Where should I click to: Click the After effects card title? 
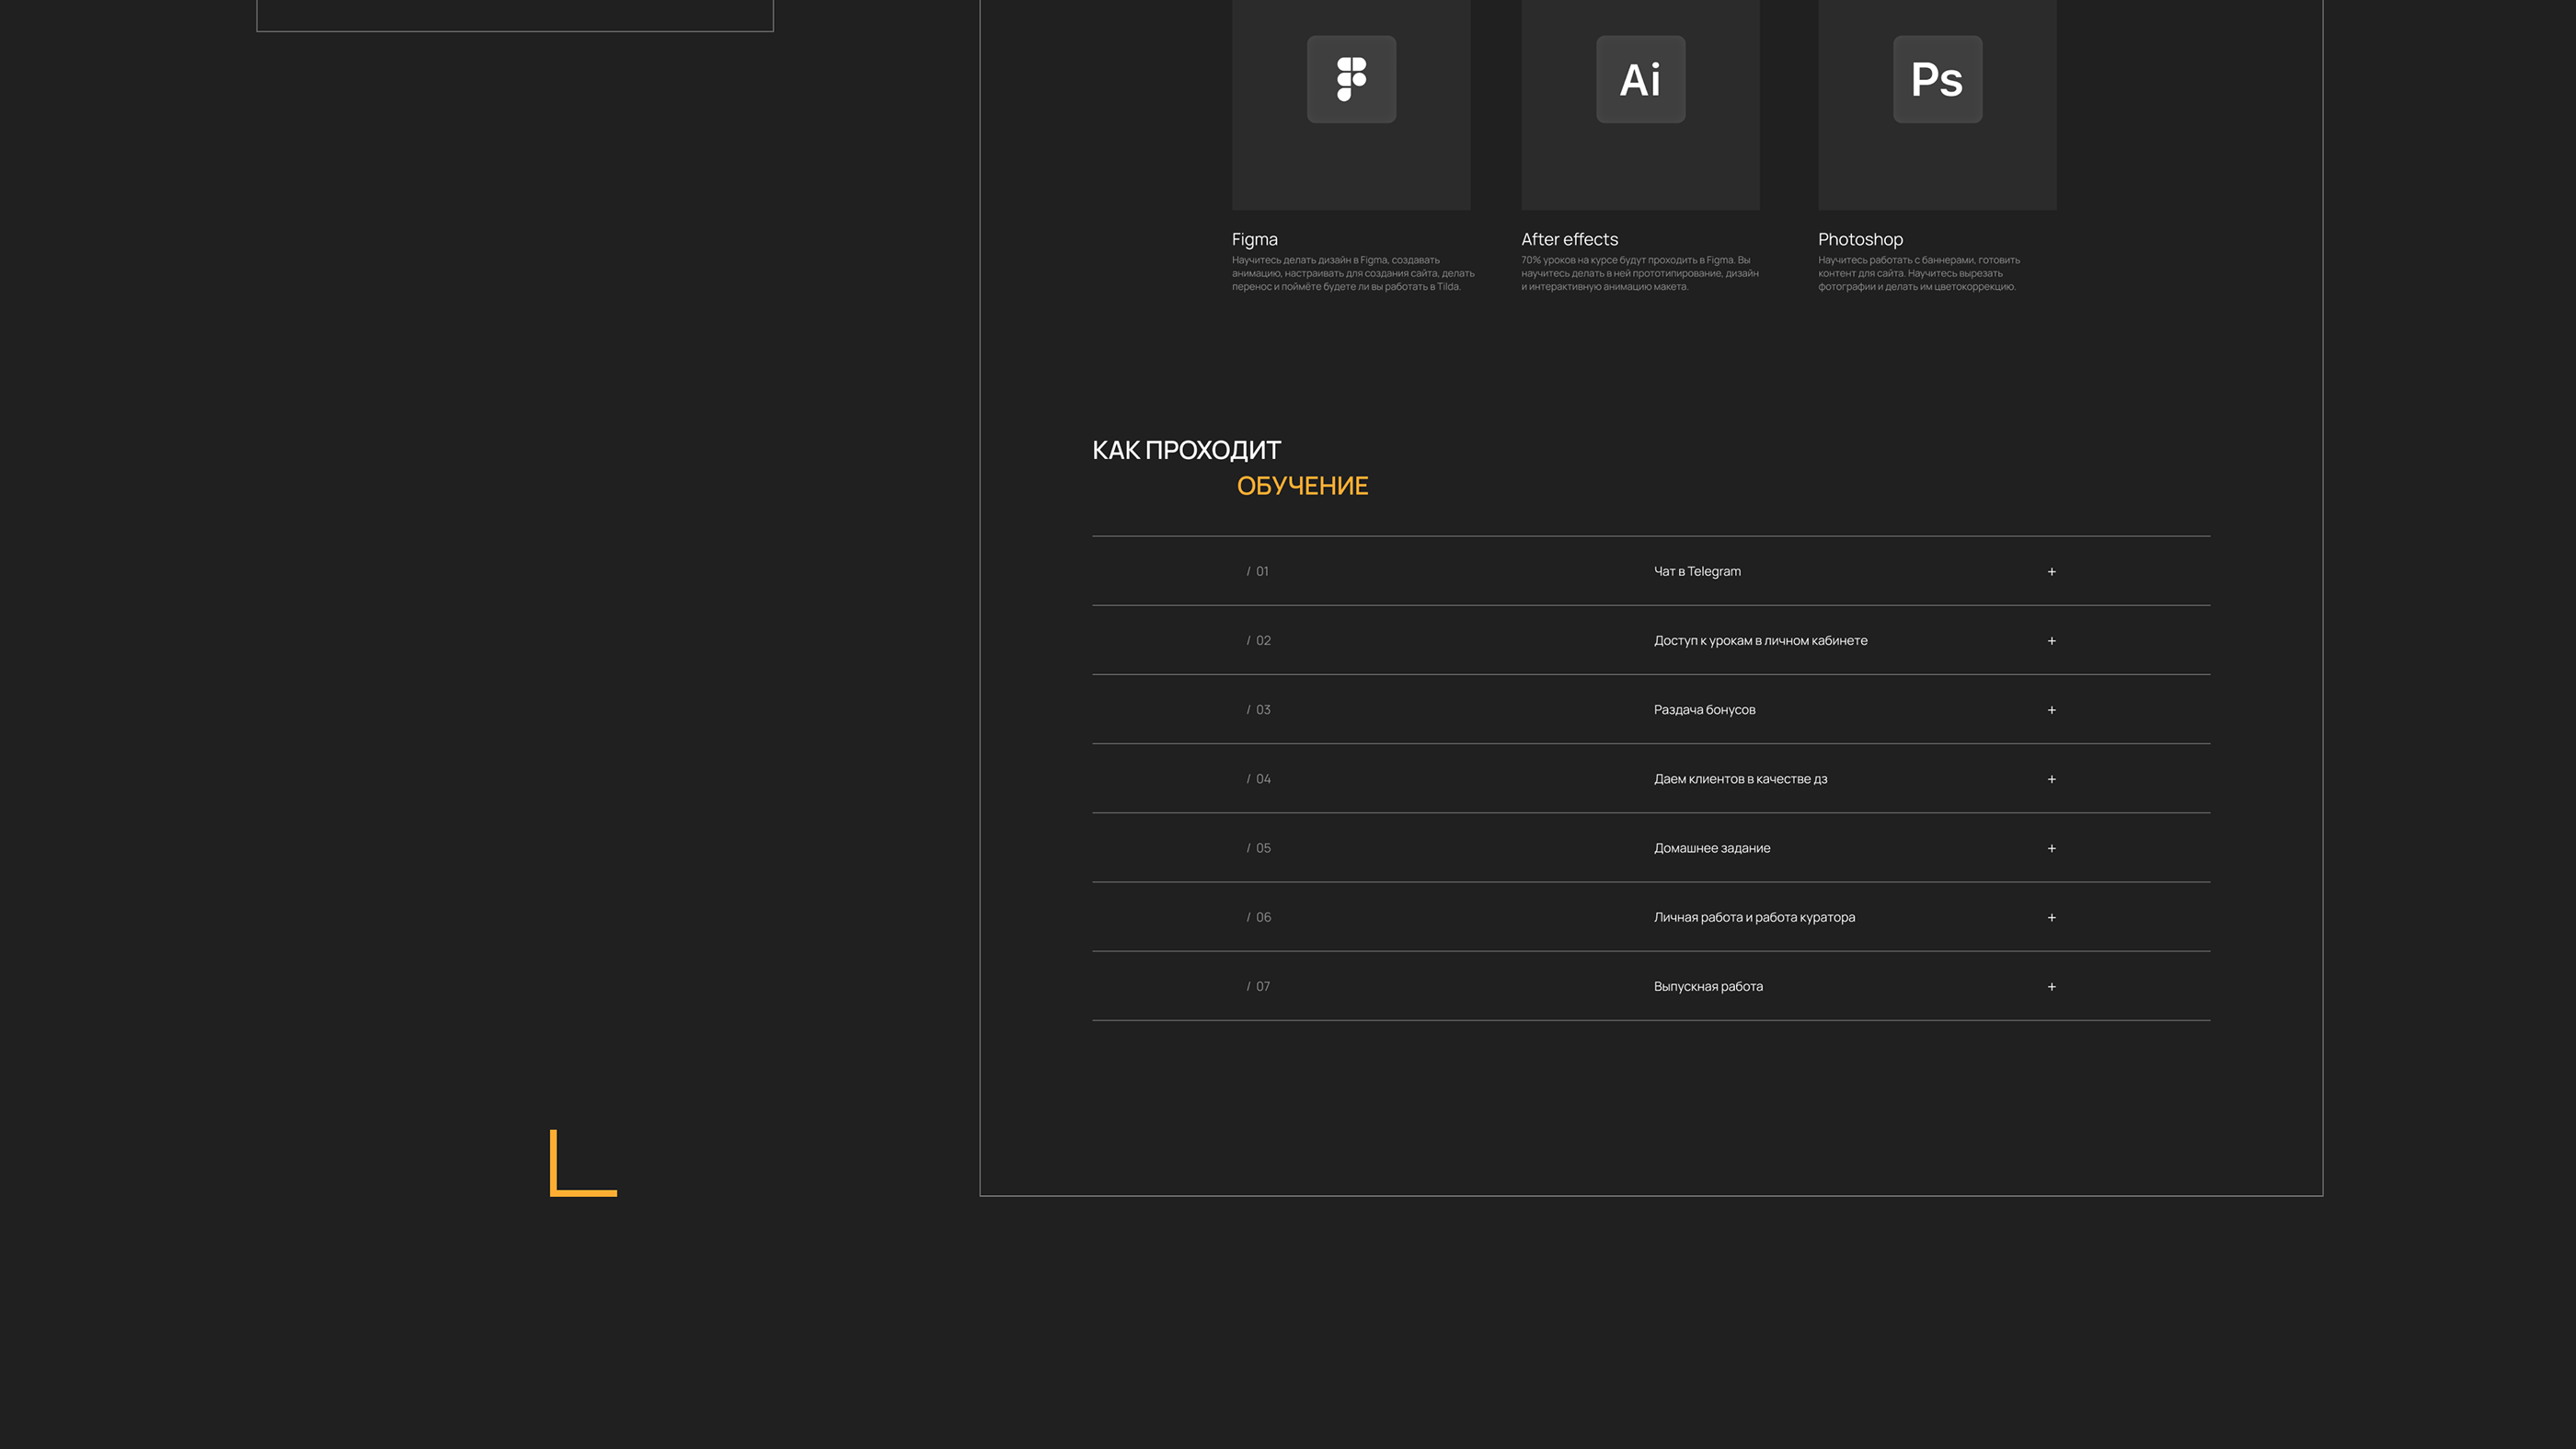point(1569,239)
